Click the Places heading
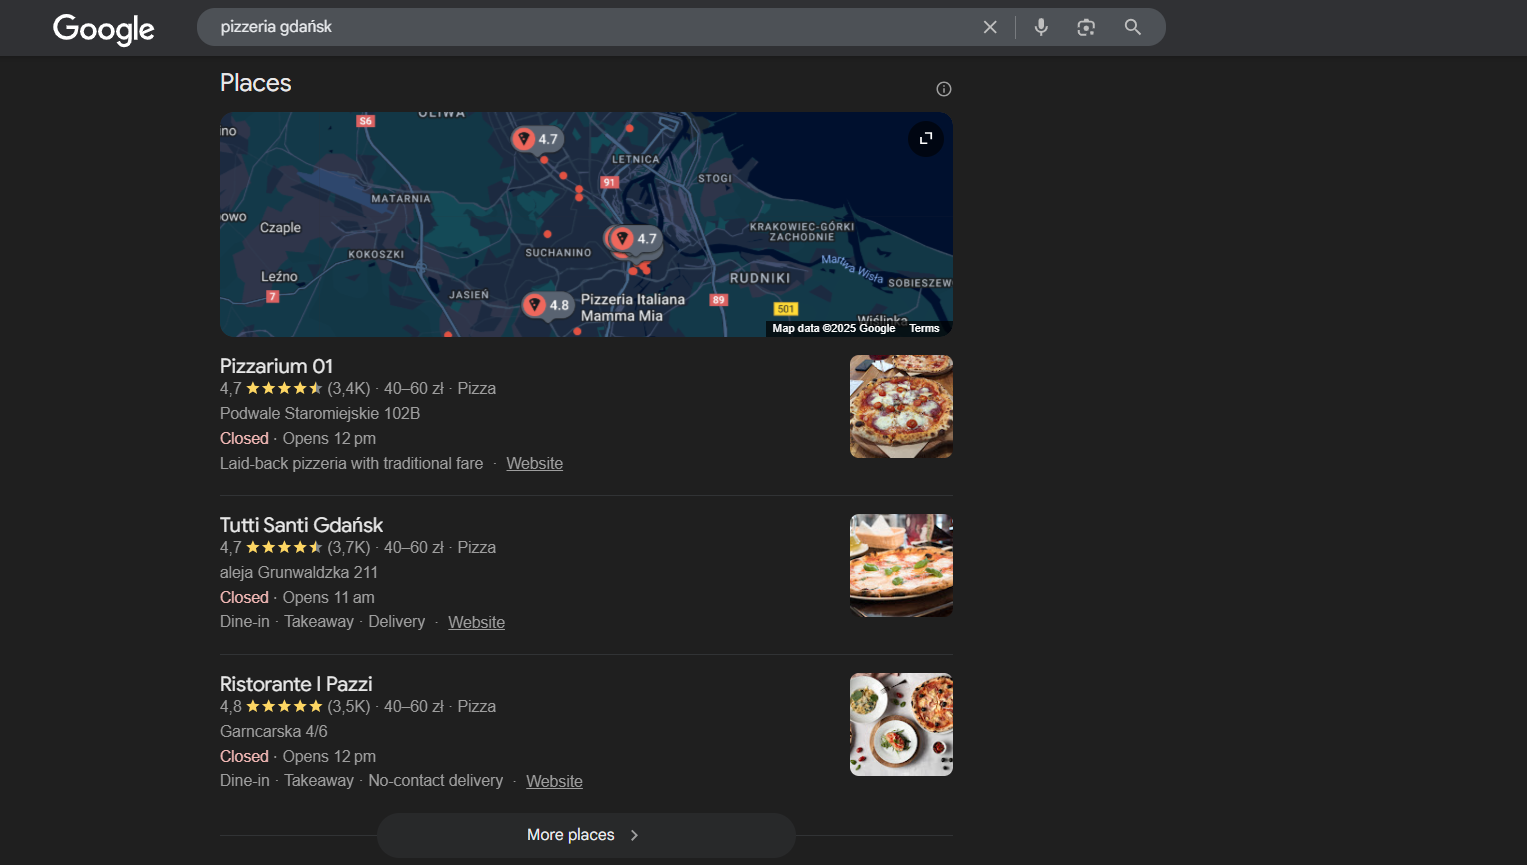 tap(256, 83)
